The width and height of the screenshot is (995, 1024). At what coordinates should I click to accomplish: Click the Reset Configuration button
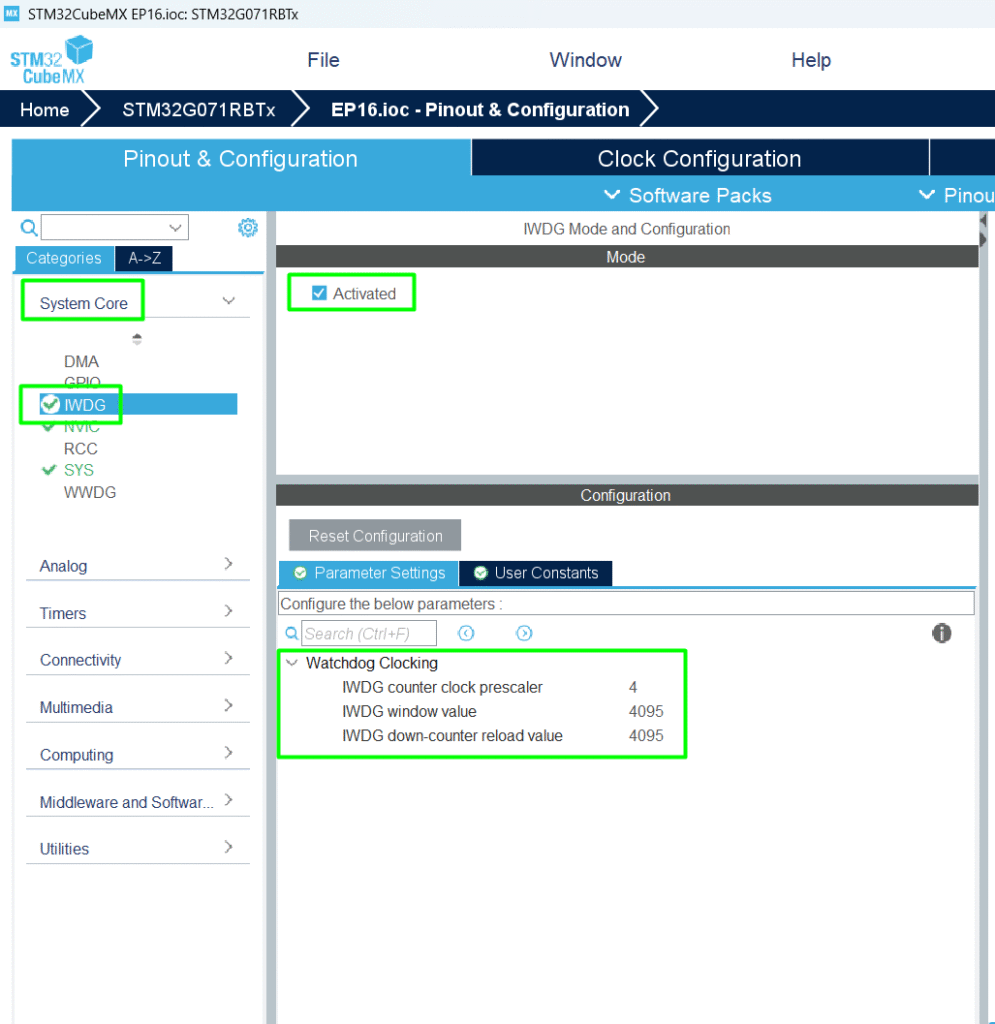point(375,536)
